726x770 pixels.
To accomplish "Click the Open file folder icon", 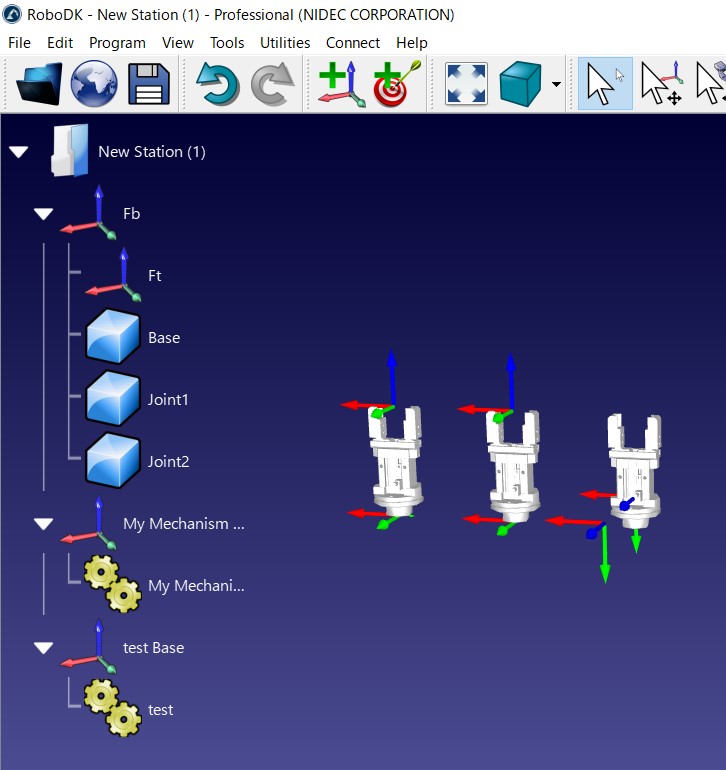I will click(x=39, y=84).
